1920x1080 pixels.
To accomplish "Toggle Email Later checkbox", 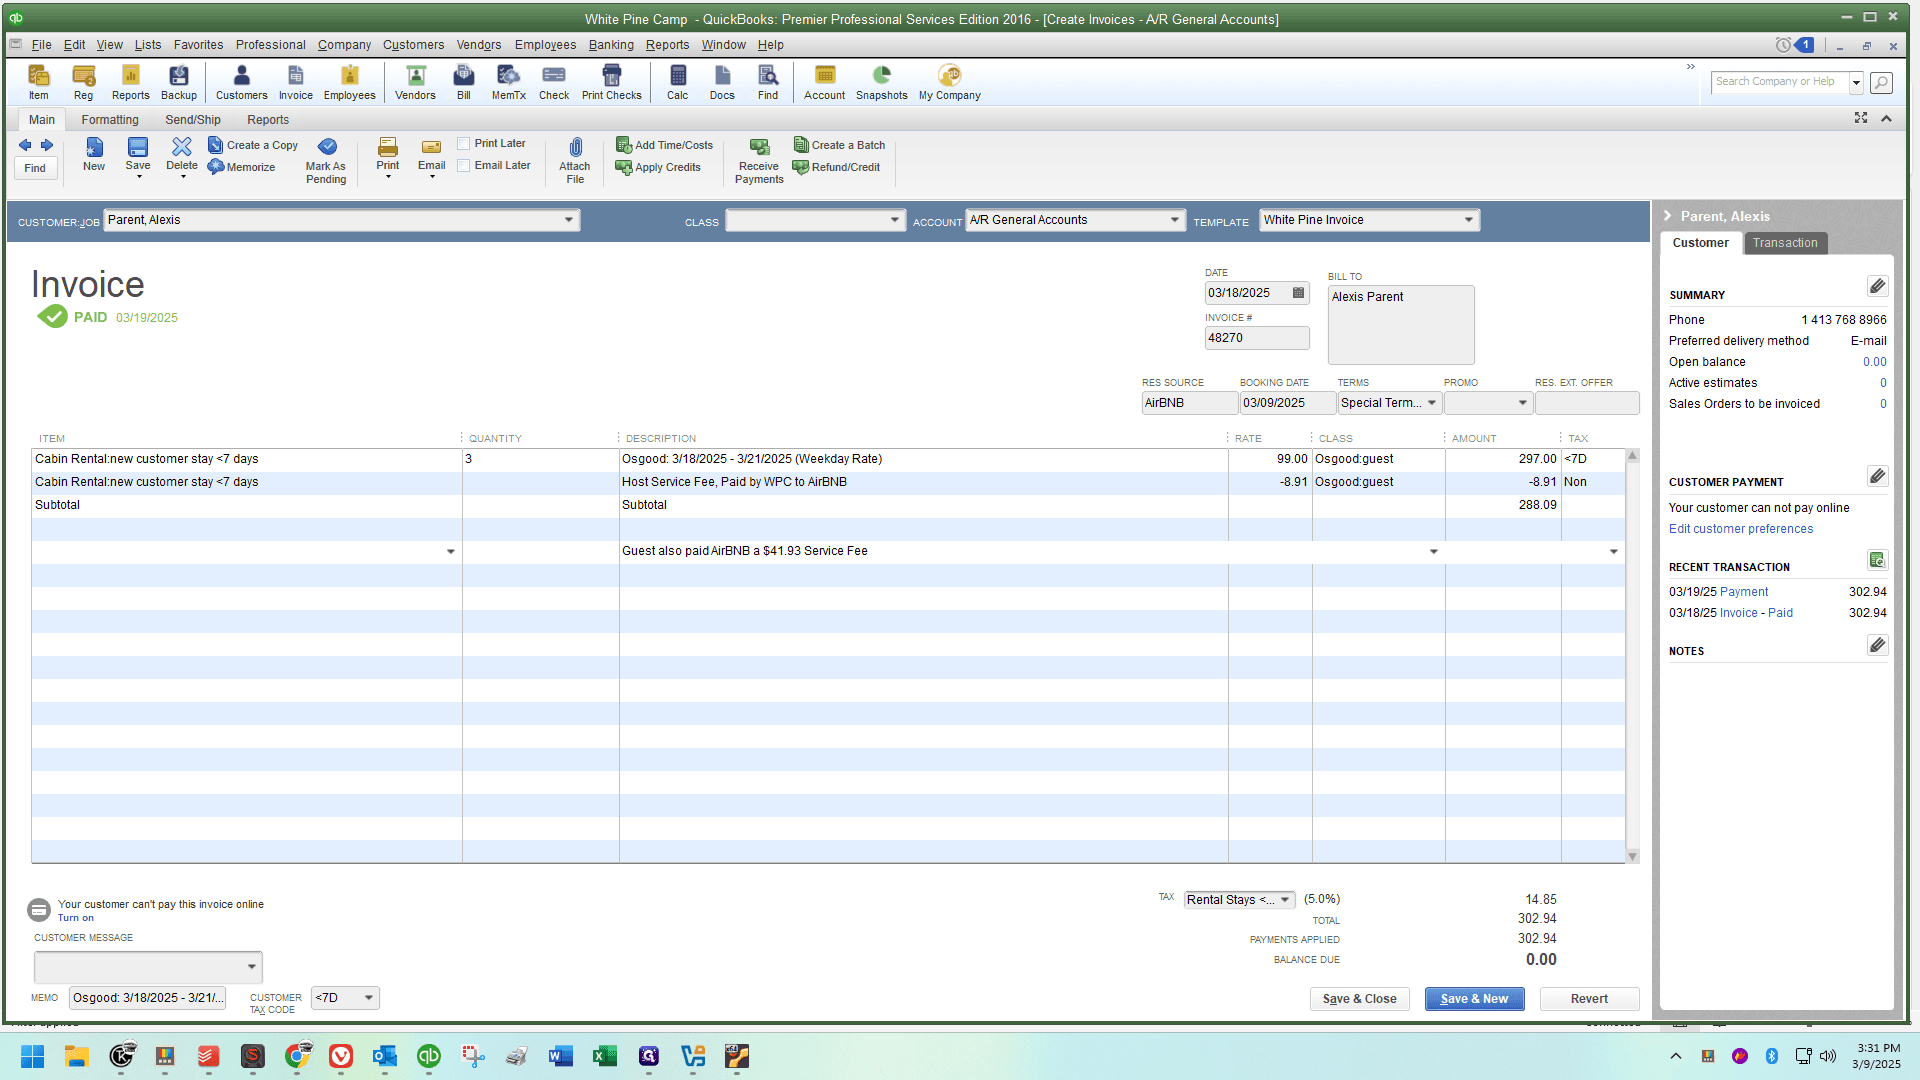I will click(x=464, y=165).
